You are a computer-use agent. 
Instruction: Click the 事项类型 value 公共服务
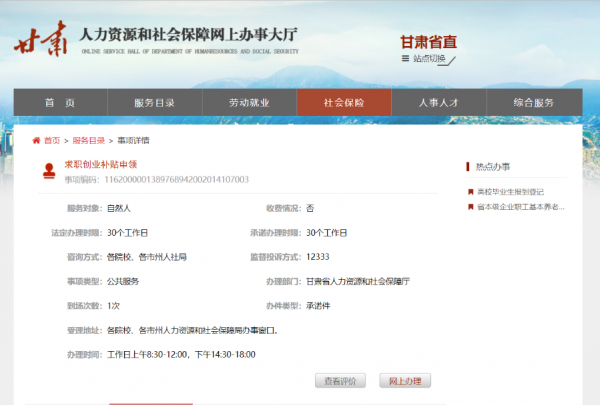point(123,281)
